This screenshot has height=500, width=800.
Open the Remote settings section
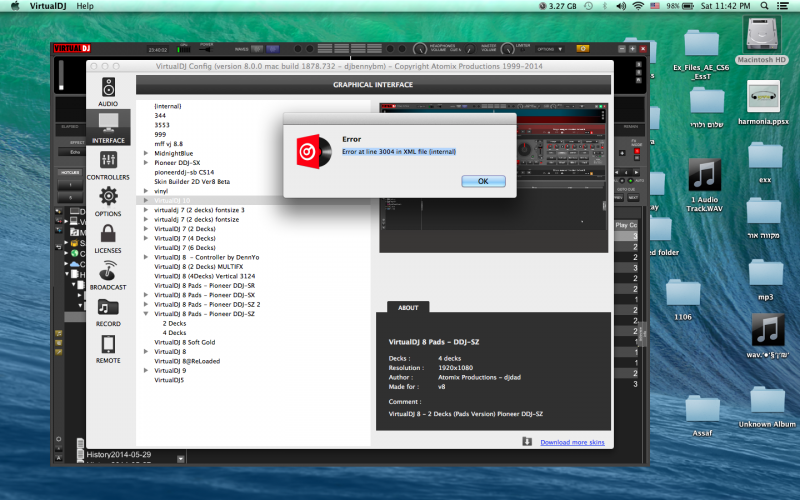[108, 348]
